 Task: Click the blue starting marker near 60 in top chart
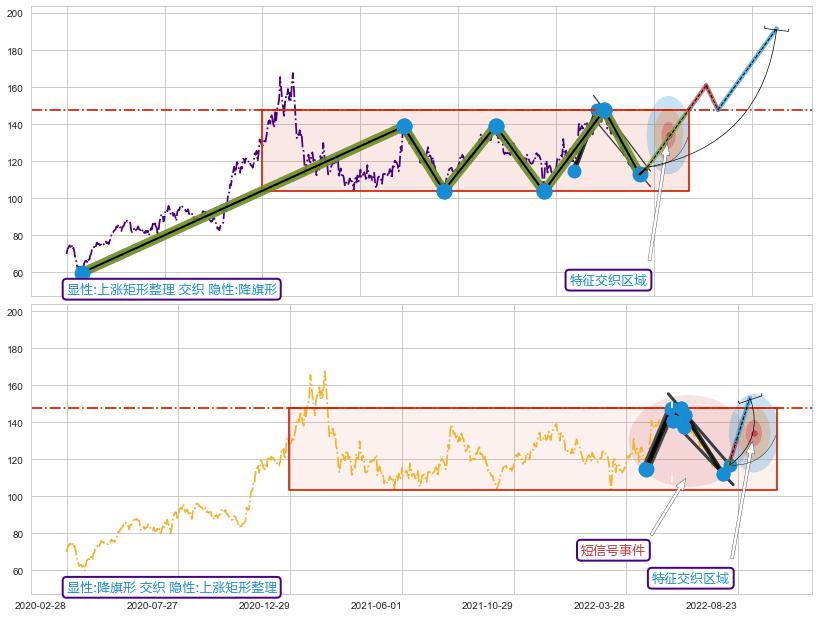[82, 272]
